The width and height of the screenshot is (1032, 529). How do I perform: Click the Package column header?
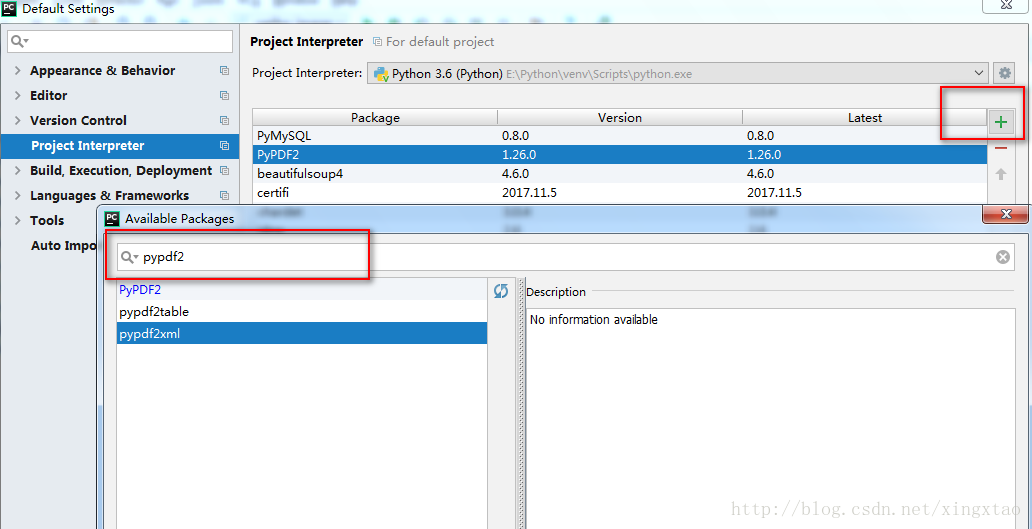tap(375, 118)
